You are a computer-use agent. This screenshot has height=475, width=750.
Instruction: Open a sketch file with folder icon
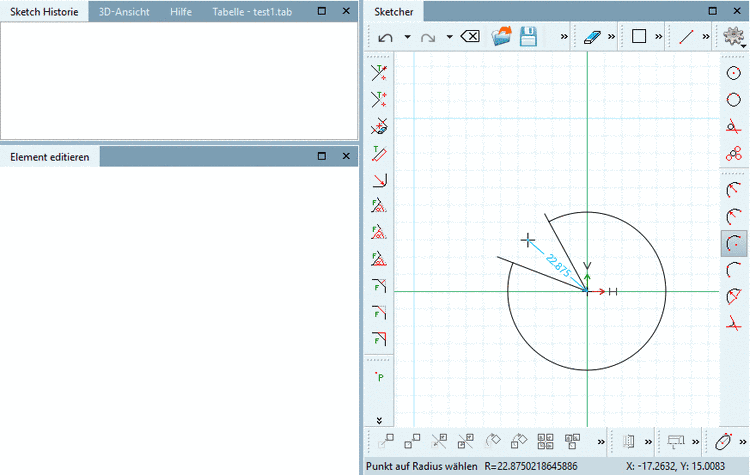tap(501, 36)
